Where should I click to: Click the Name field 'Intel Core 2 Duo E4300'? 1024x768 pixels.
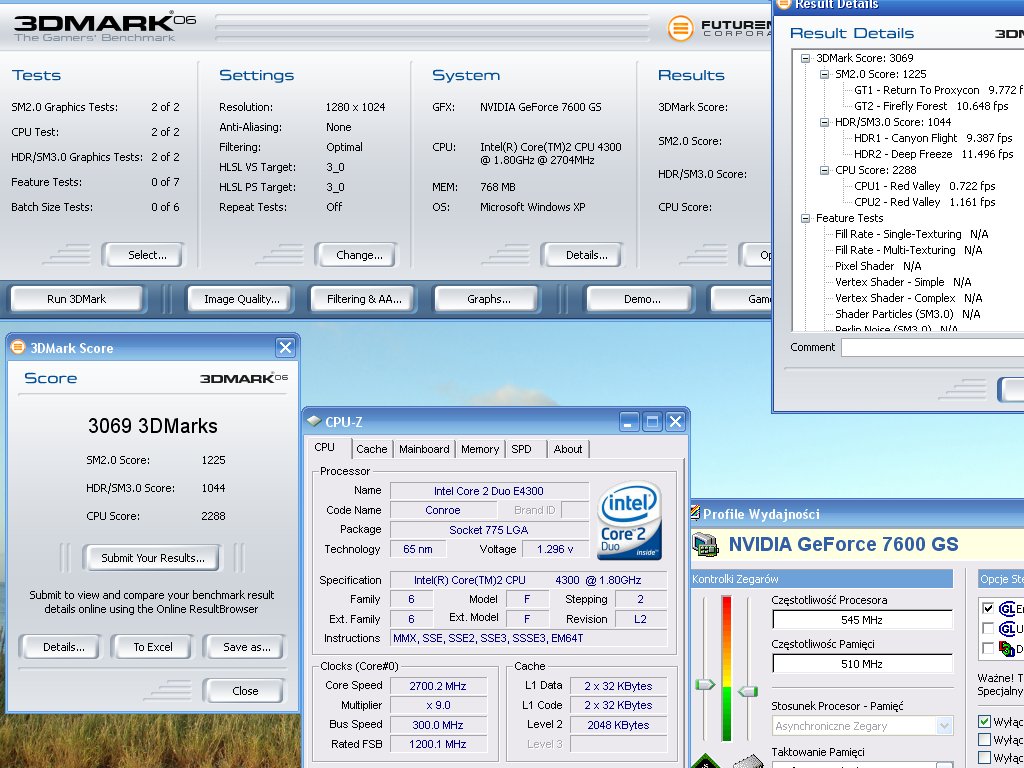coord(488,490)
